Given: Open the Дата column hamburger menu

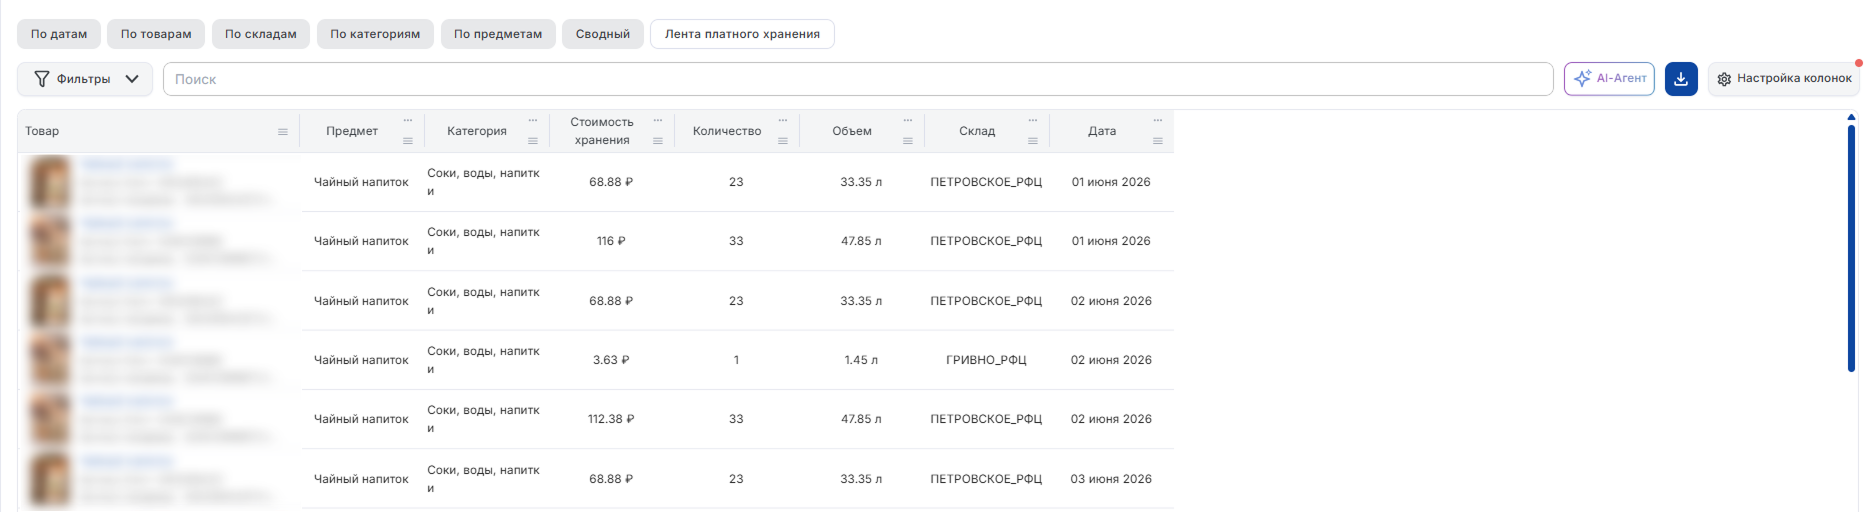Looking at the screenshot, I should coord(1158,141).
